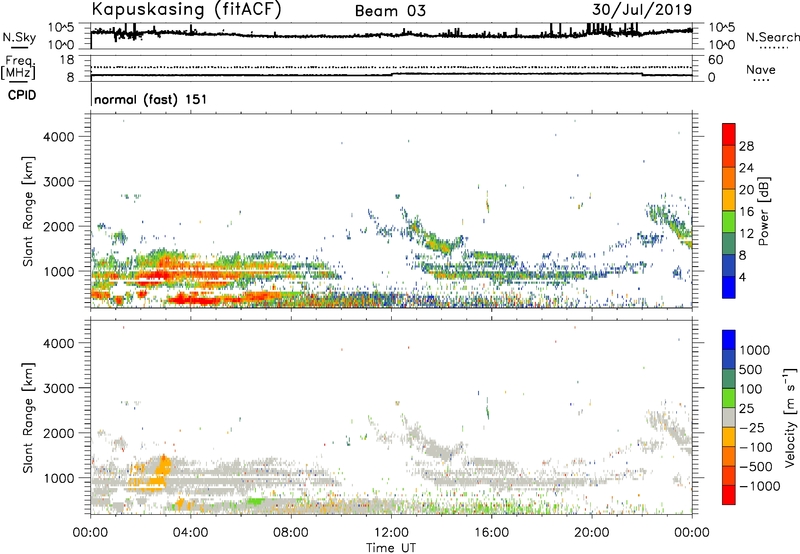Image resolution: width=800 pixels, height=554 pixels.
Task: Click the '-1000' velocity colorbar label
Action: pos(760,486)
